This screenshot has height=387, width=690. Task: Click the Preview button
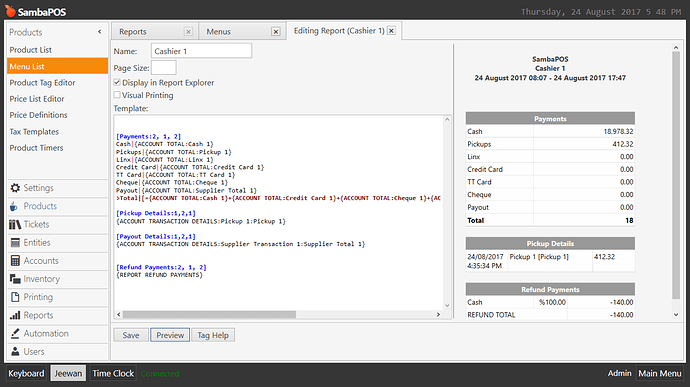point(170,335)
